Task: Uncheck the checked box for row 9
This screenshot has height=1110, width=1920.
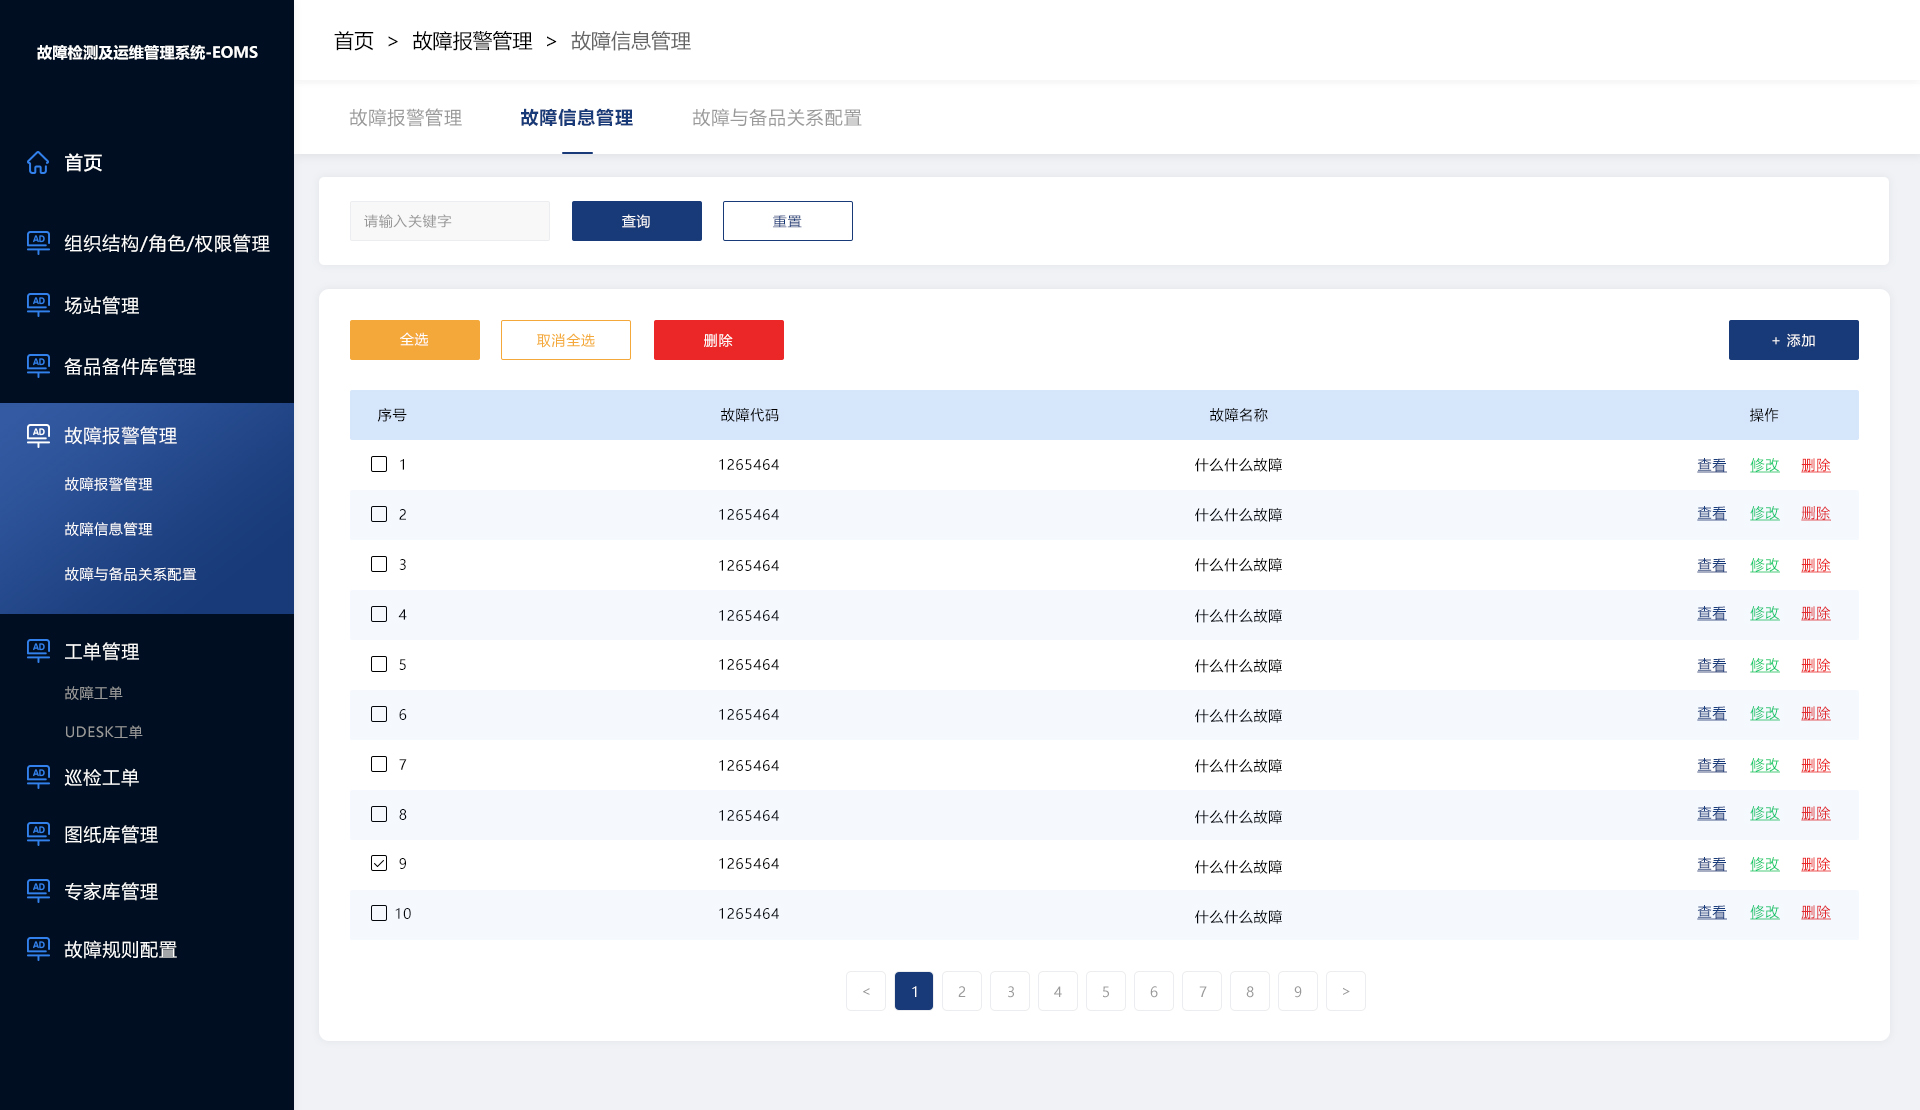Action: 379,863
